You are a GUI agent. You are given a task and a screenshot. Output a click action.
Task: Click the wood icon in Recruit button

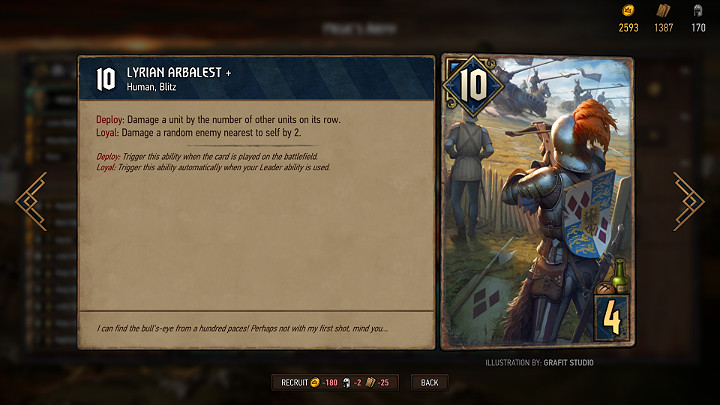coord(371,382)
